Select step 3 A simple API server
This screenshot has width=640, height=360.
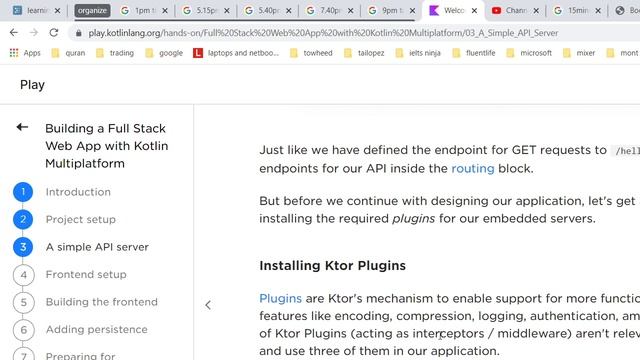pos(81,247)
